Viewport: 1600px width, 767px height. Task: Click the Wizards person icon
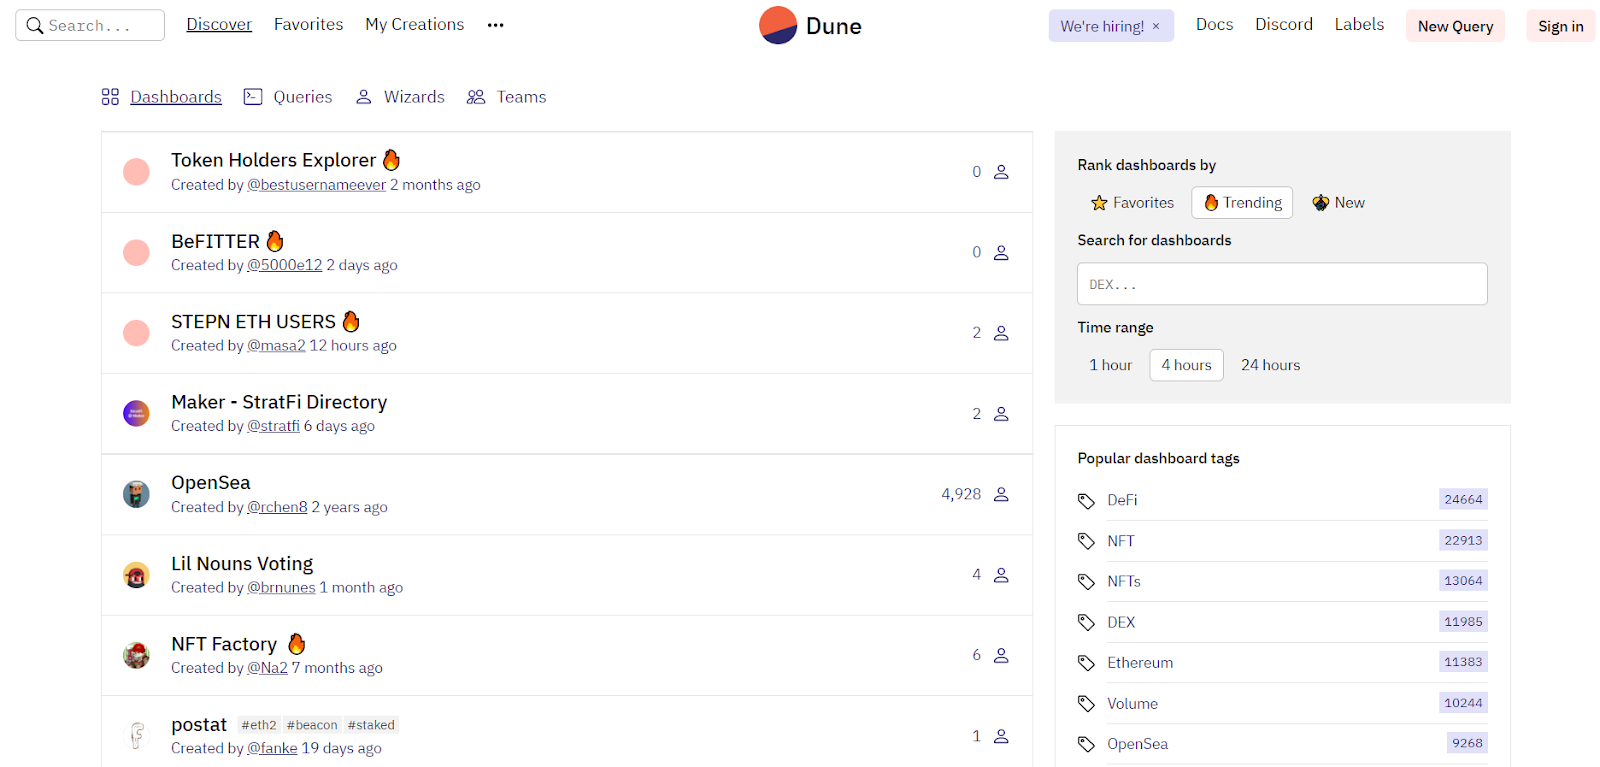tap(364, 97)
